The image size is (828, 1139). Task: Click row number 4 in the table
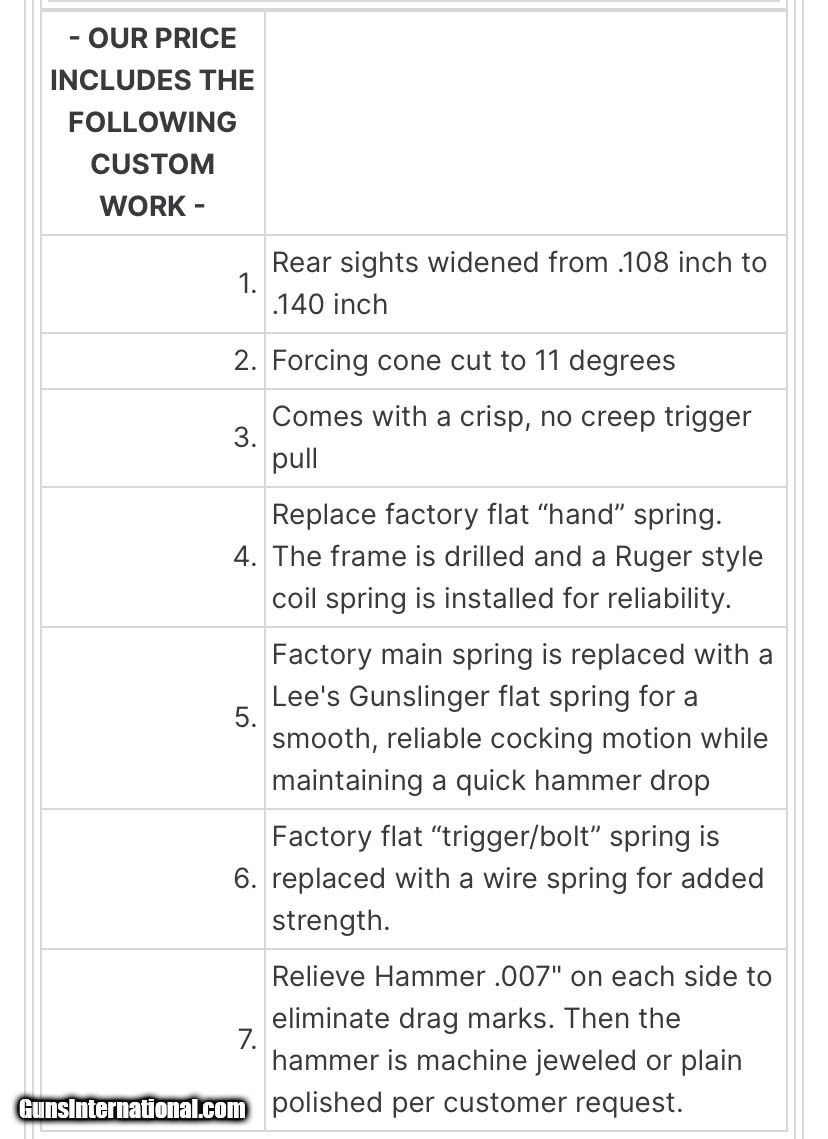246,556
